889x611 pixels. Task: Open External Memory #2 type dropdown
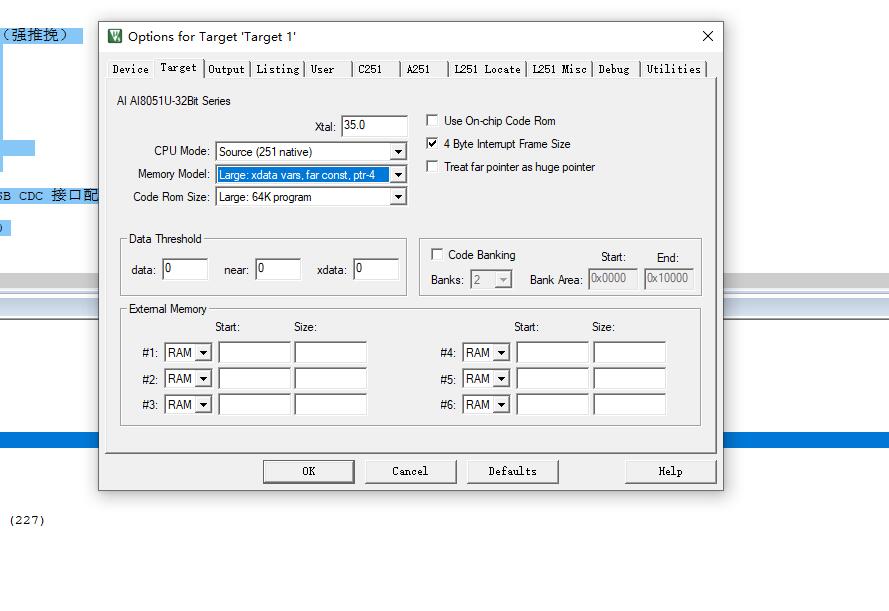pos(204,378)
